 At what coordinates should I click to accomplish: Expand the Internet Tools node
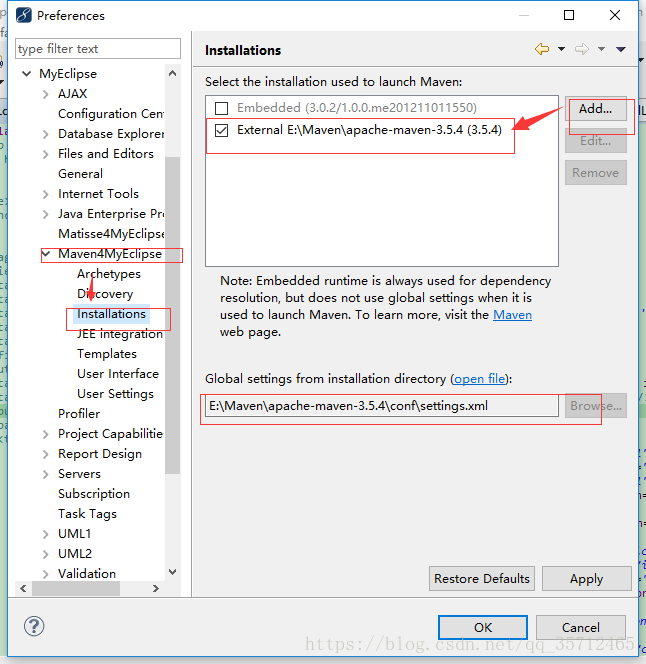46,194
